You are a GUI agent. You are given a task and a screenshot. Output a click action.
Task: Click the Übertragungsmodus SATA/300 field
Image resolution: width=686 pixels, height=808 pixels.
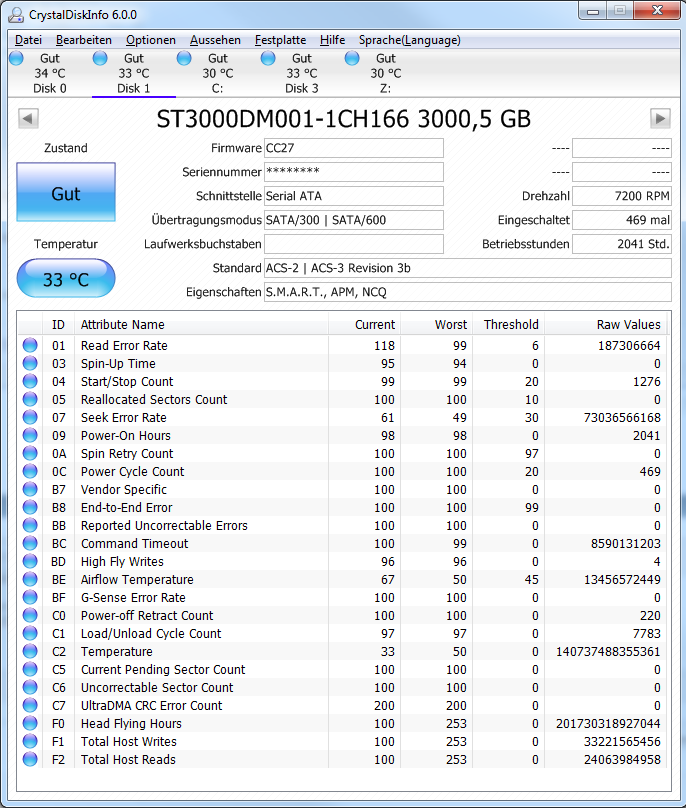[x=354, y=220]
